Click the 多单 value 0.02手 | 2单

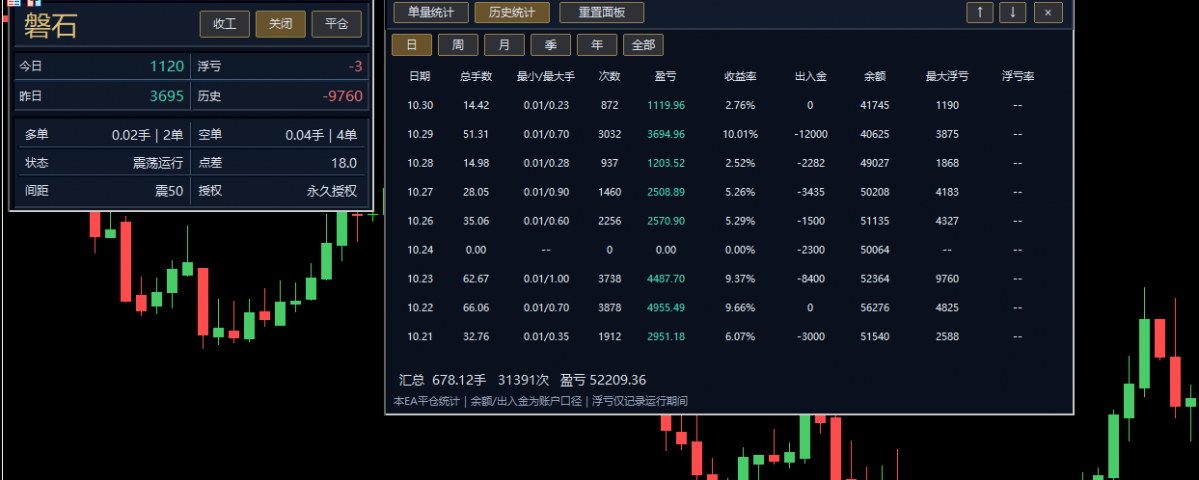(x=148, y=135)
